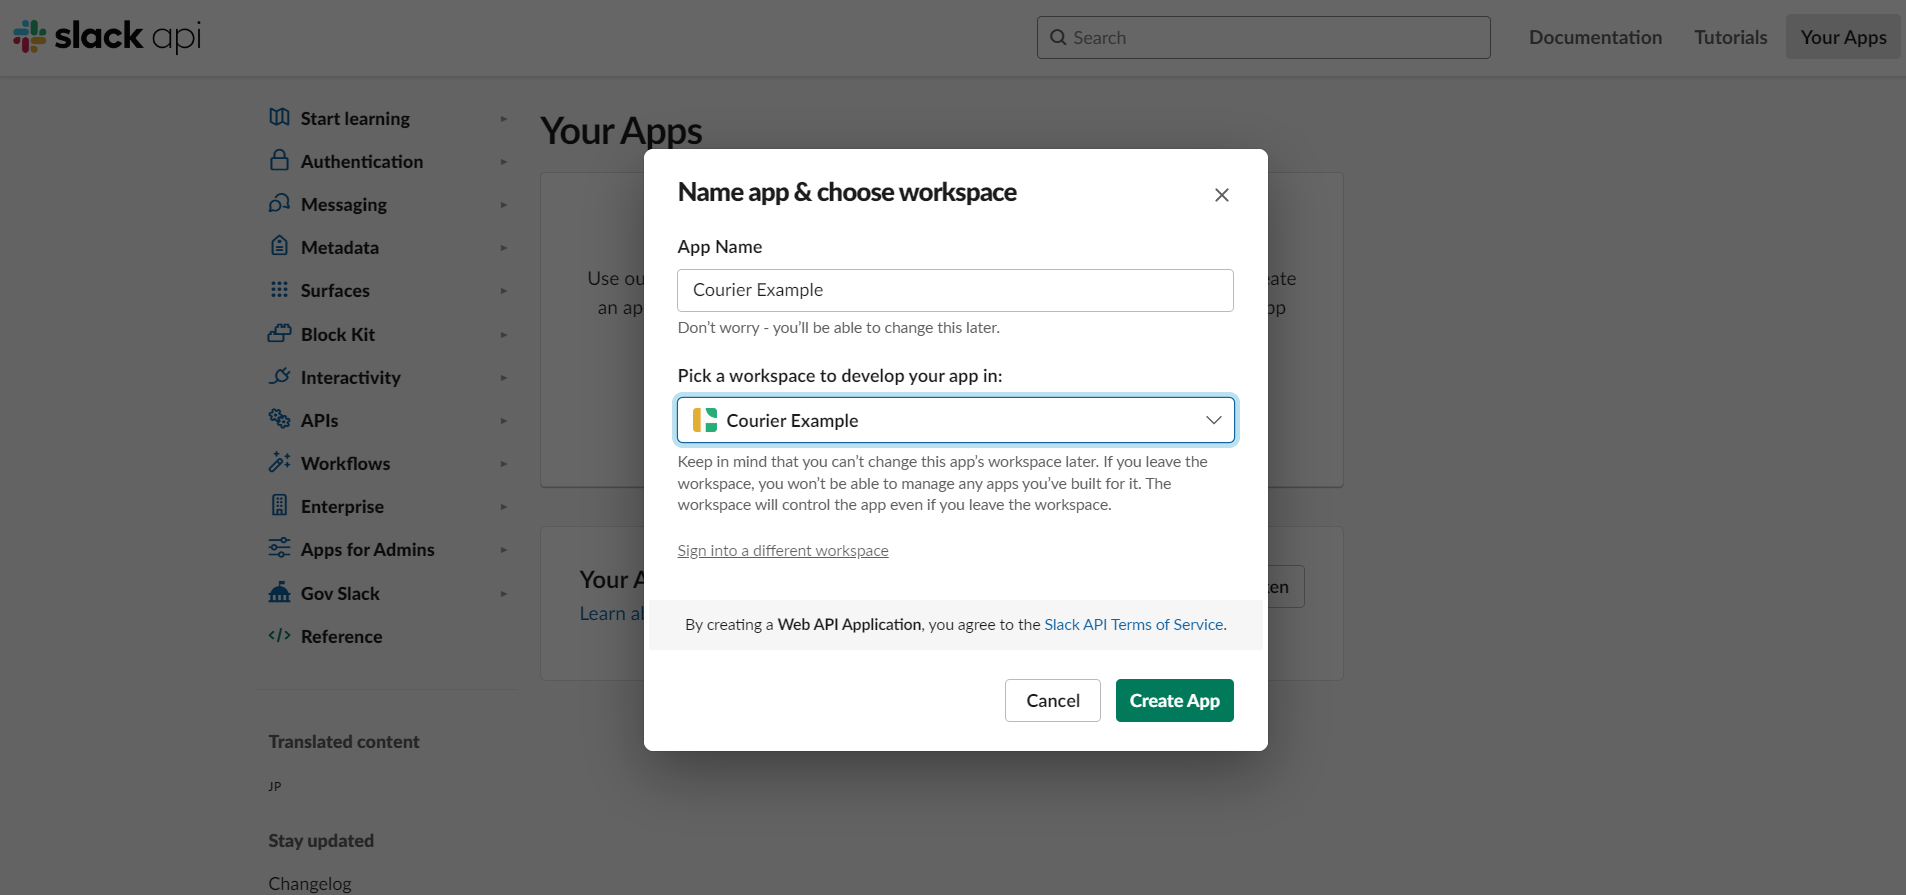Expand the Surfaces section arrow

pyautogui.click(x=504, y=291)
